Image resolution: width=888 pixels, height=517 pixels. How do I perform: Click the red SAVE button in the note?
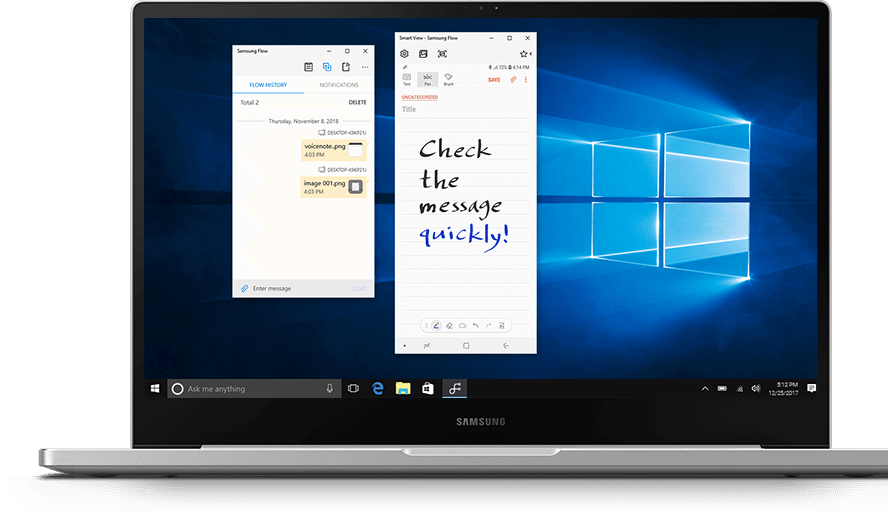point(494,80)
